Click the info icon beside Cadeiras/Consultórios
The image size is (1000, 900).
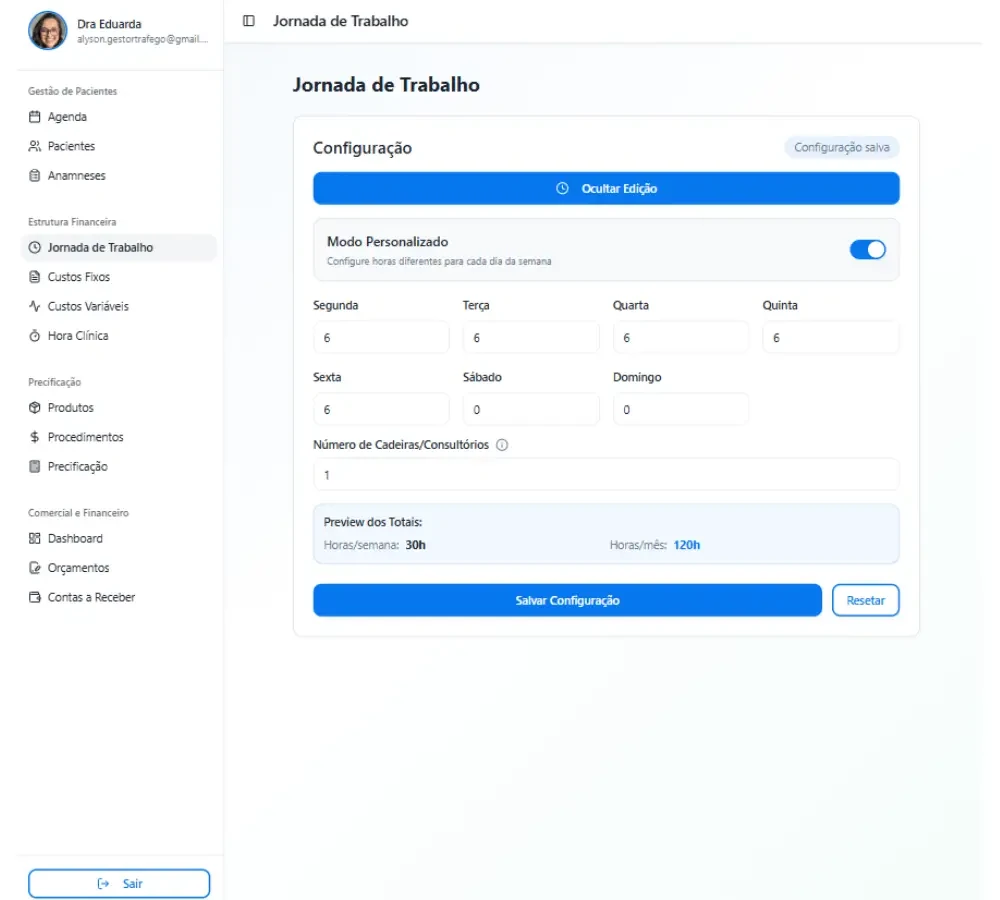[502, 445]
